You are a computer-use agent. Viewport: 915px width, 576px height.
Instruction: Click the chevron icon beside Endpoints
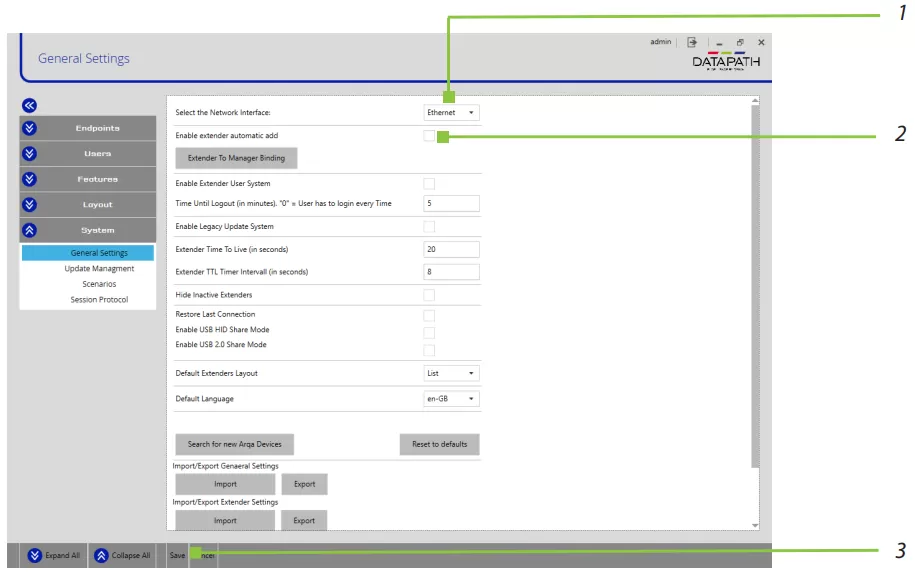(x=29, y=128)
